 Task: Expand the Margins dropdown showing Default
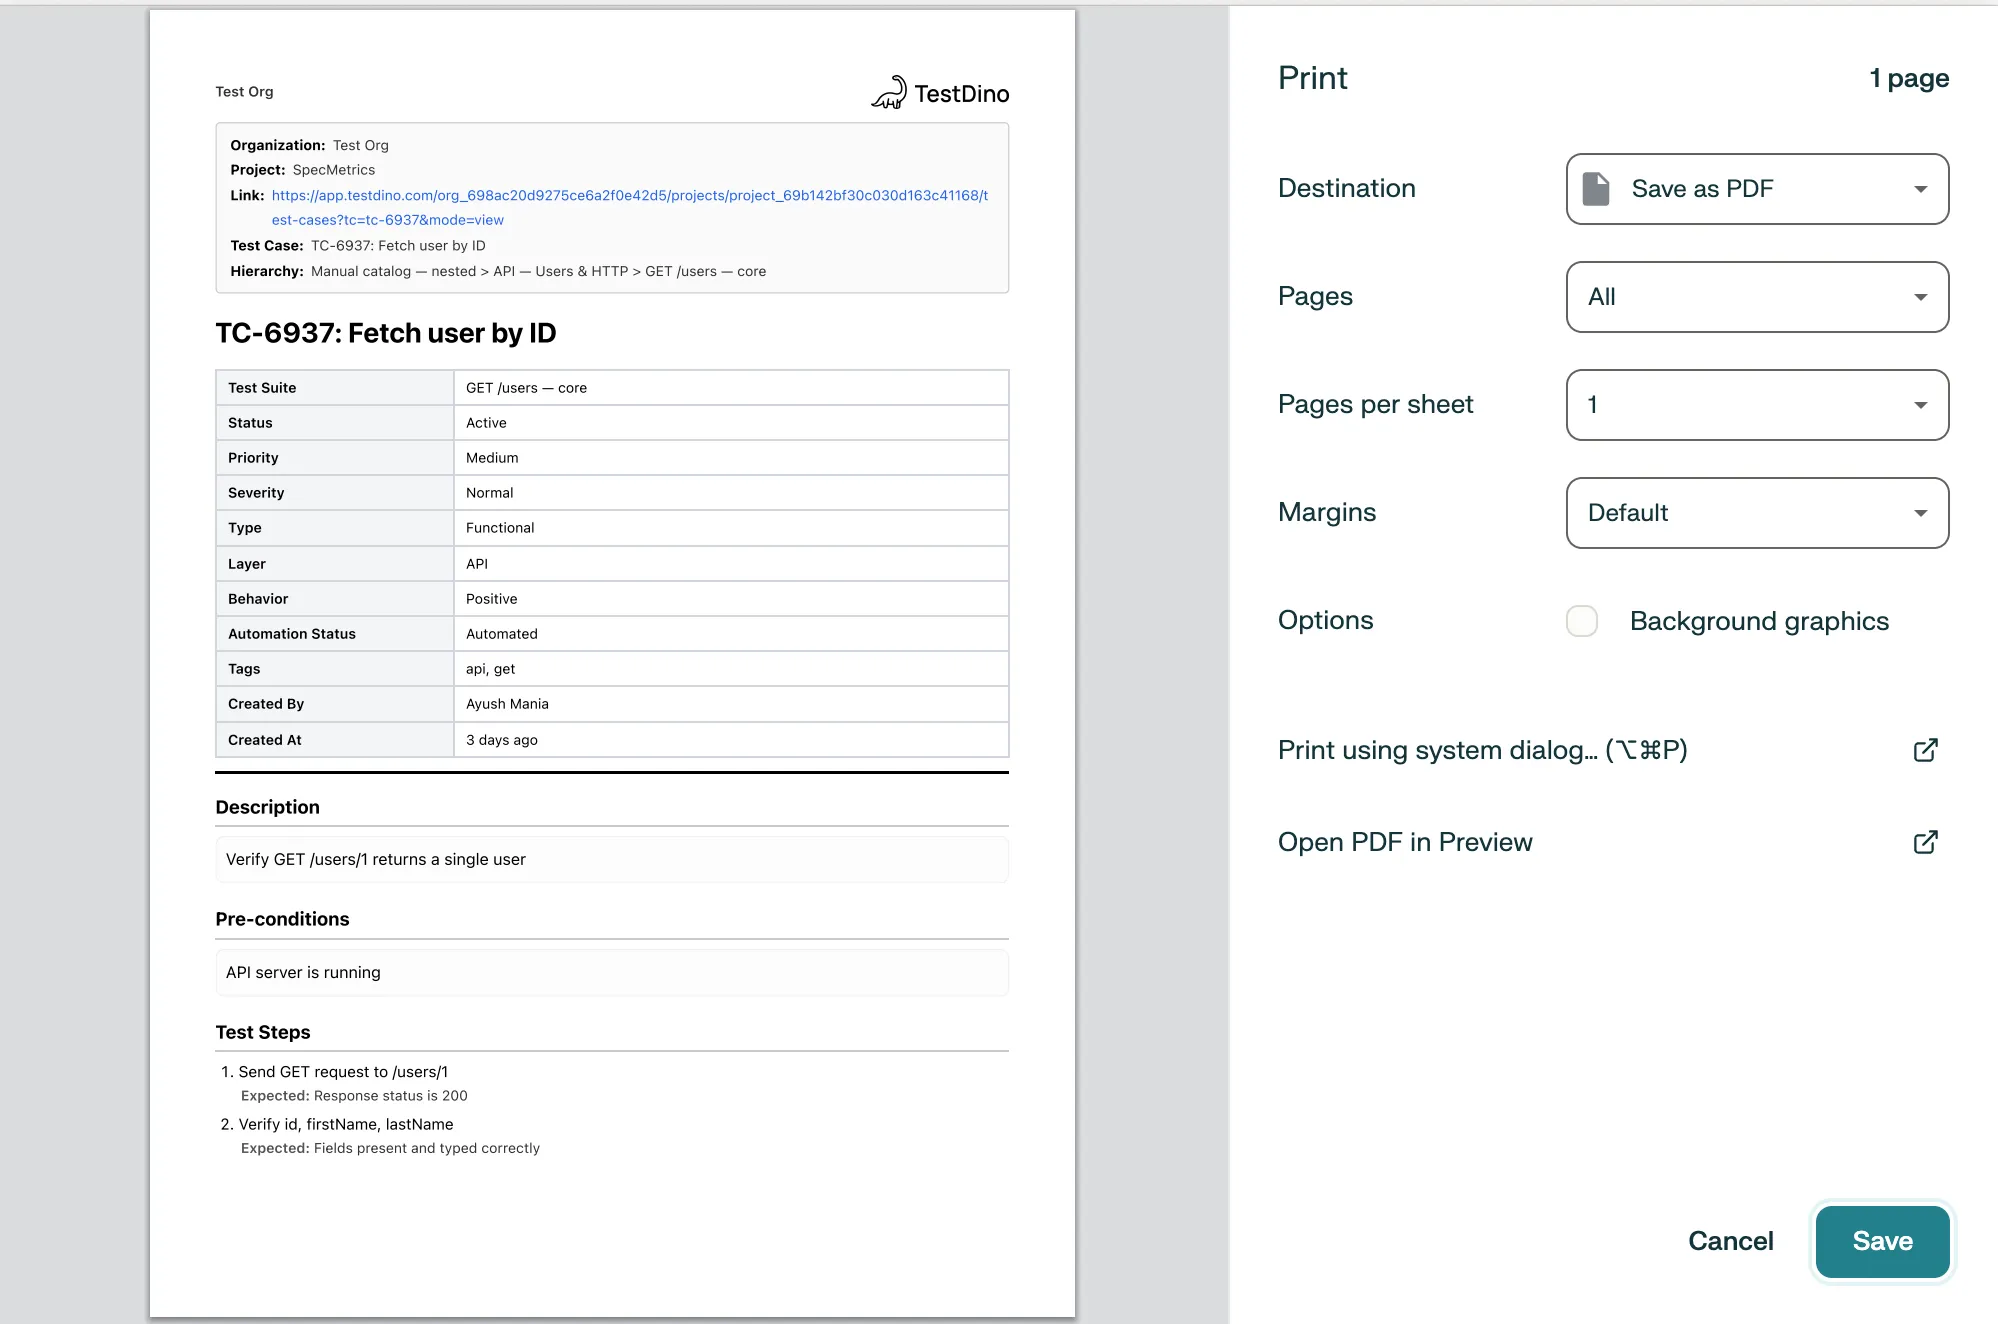click(x=1756, y=512)
